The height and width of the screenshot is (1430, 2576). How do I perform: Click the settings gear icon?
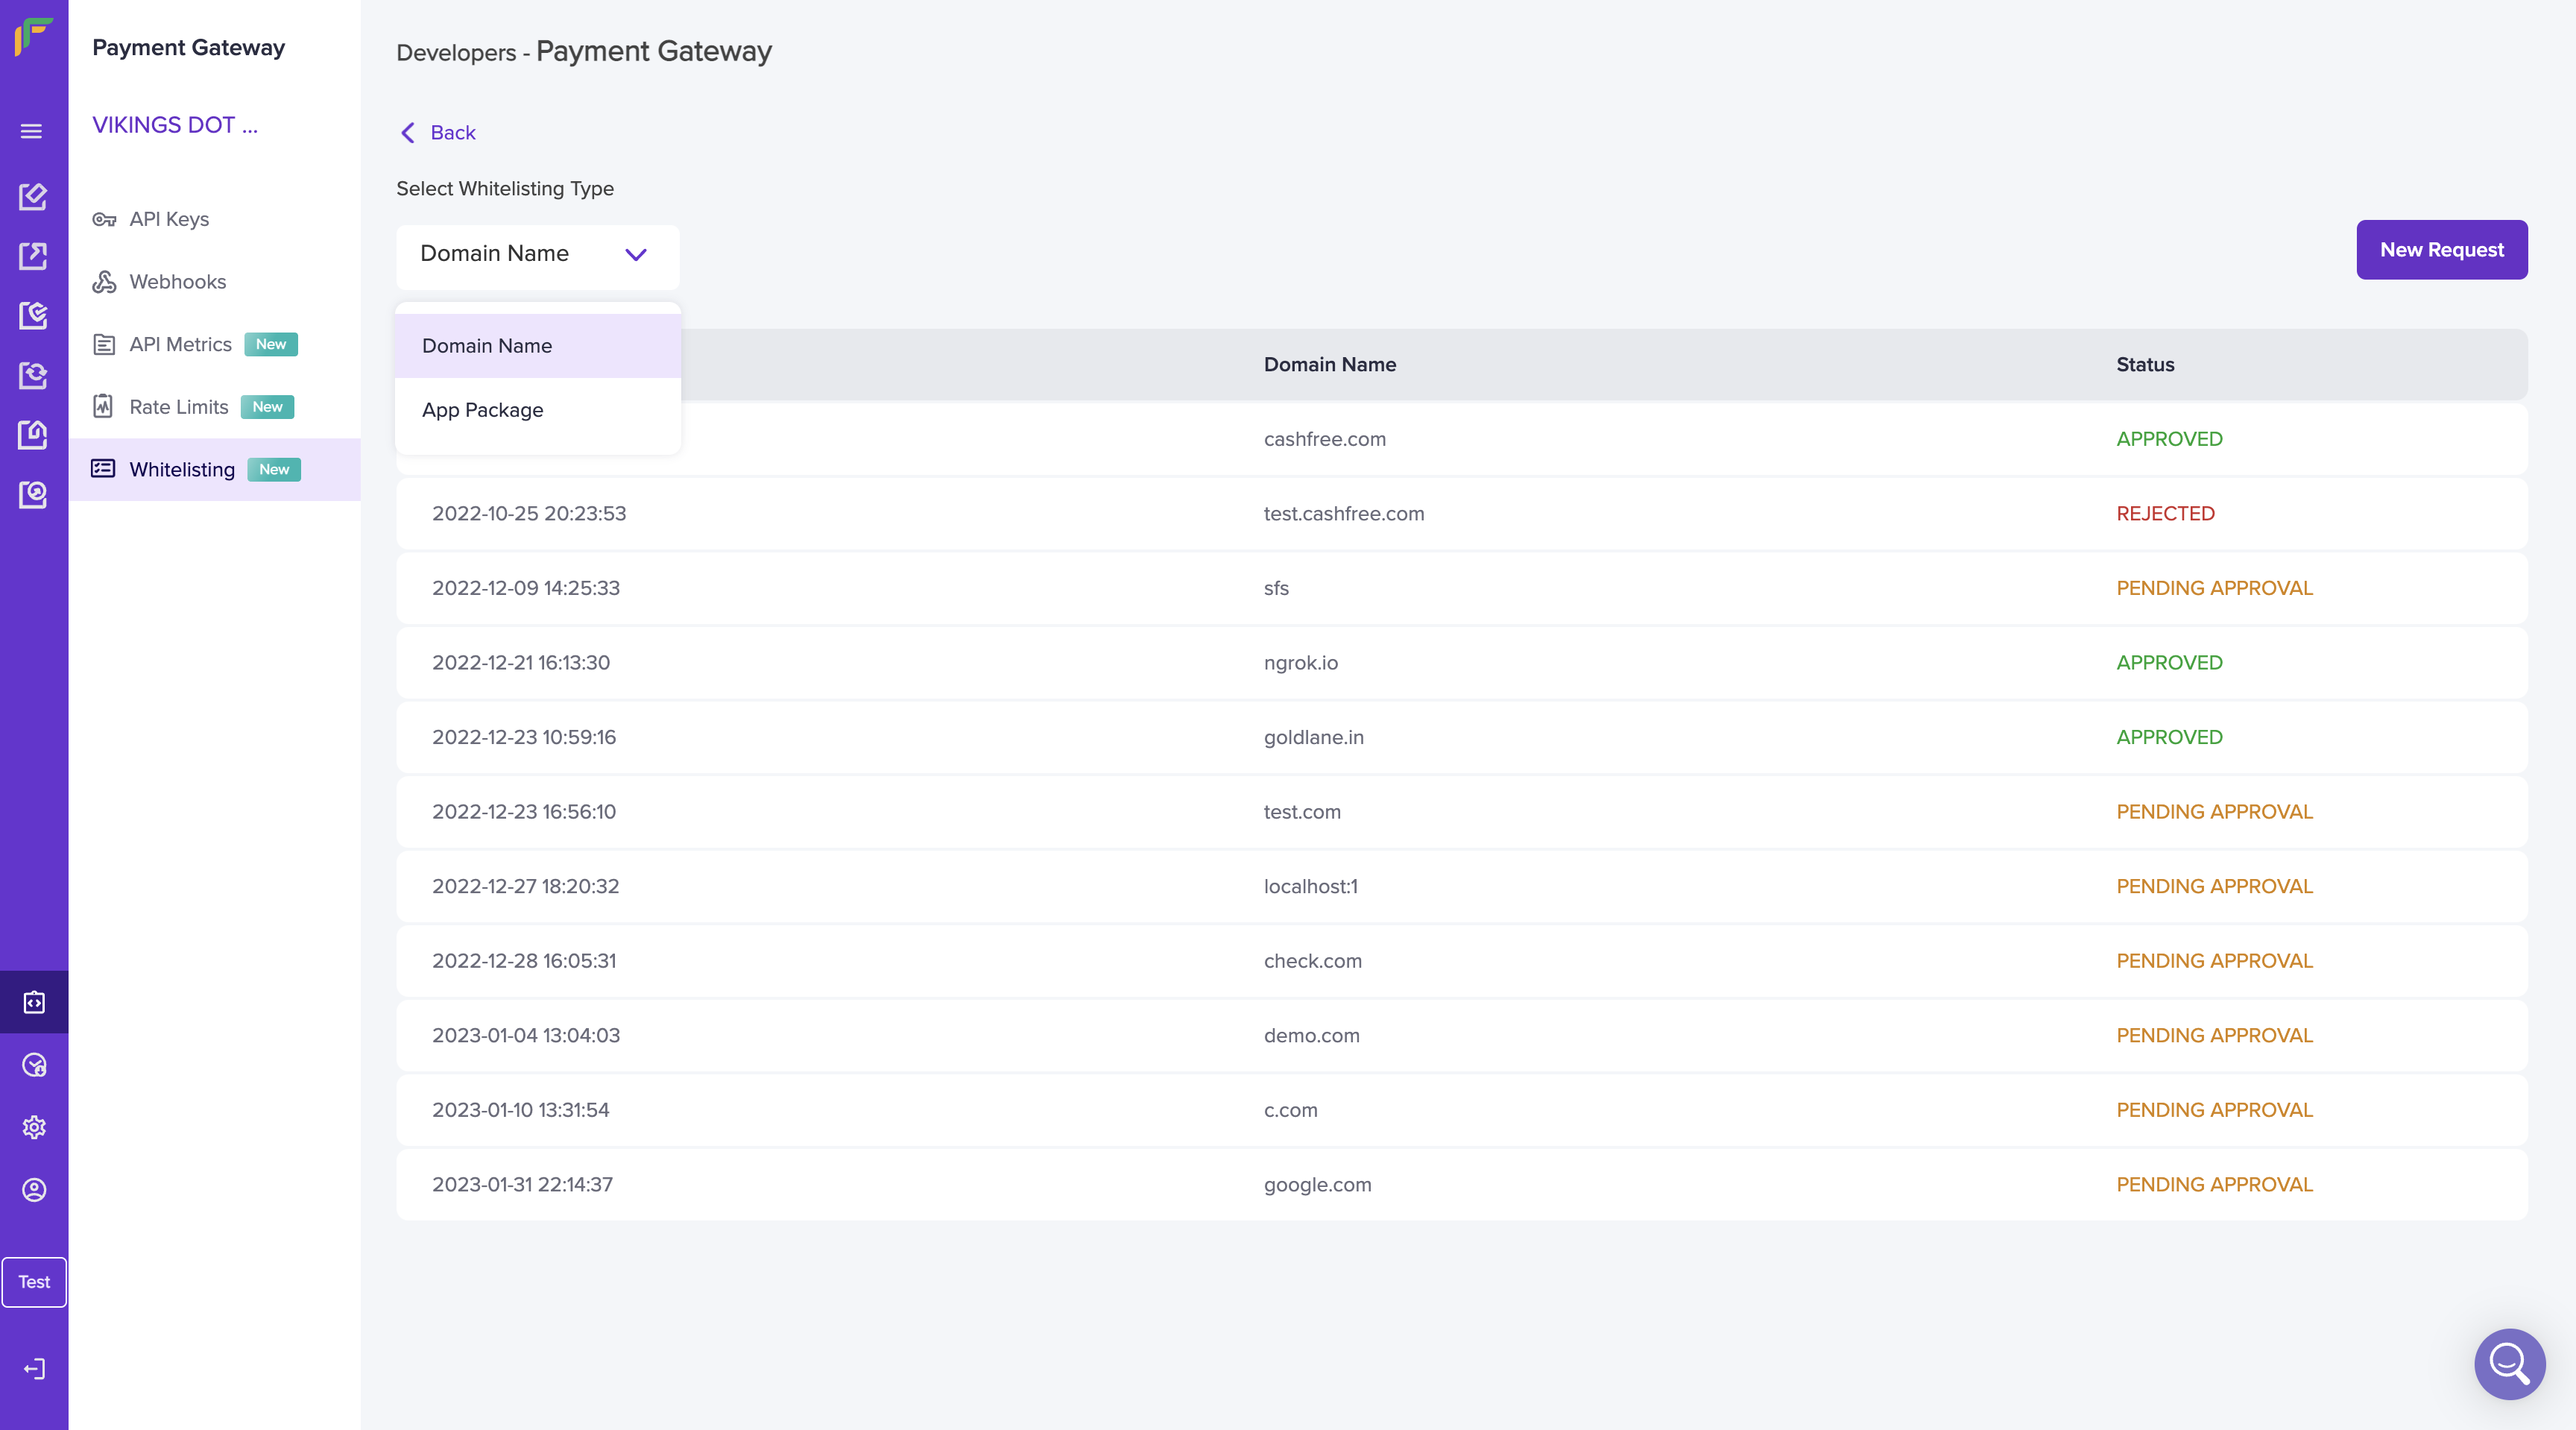coord(34,1127)
